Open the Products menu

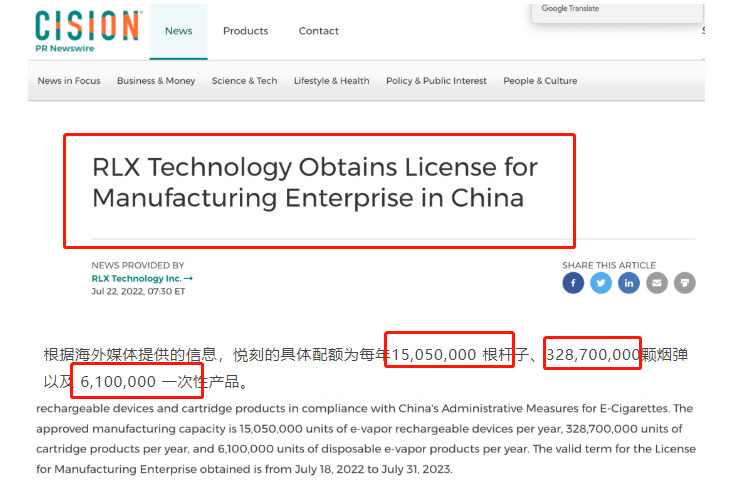click(245, 31)
